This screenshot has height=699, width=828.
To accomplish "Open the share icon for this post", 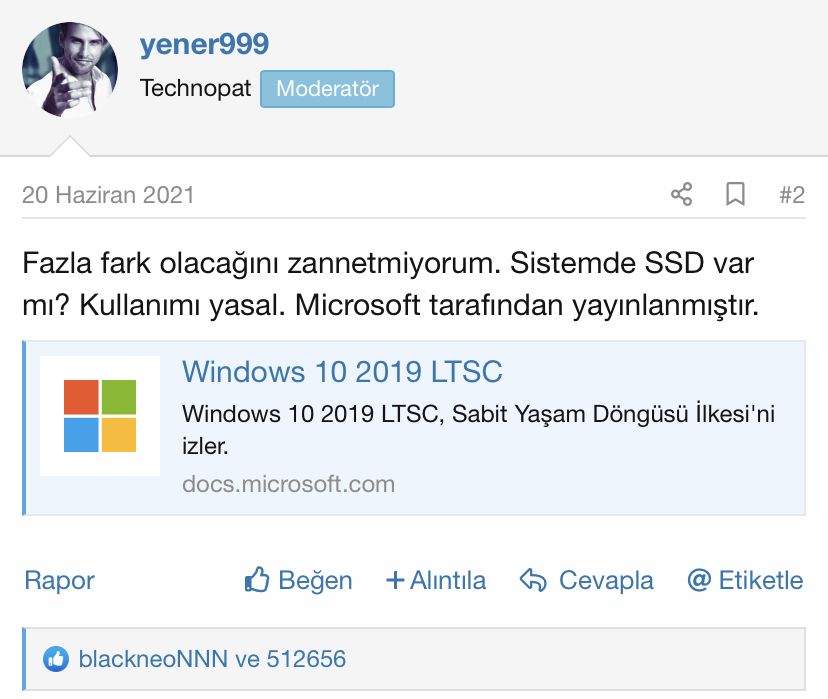I will [682, 194].
